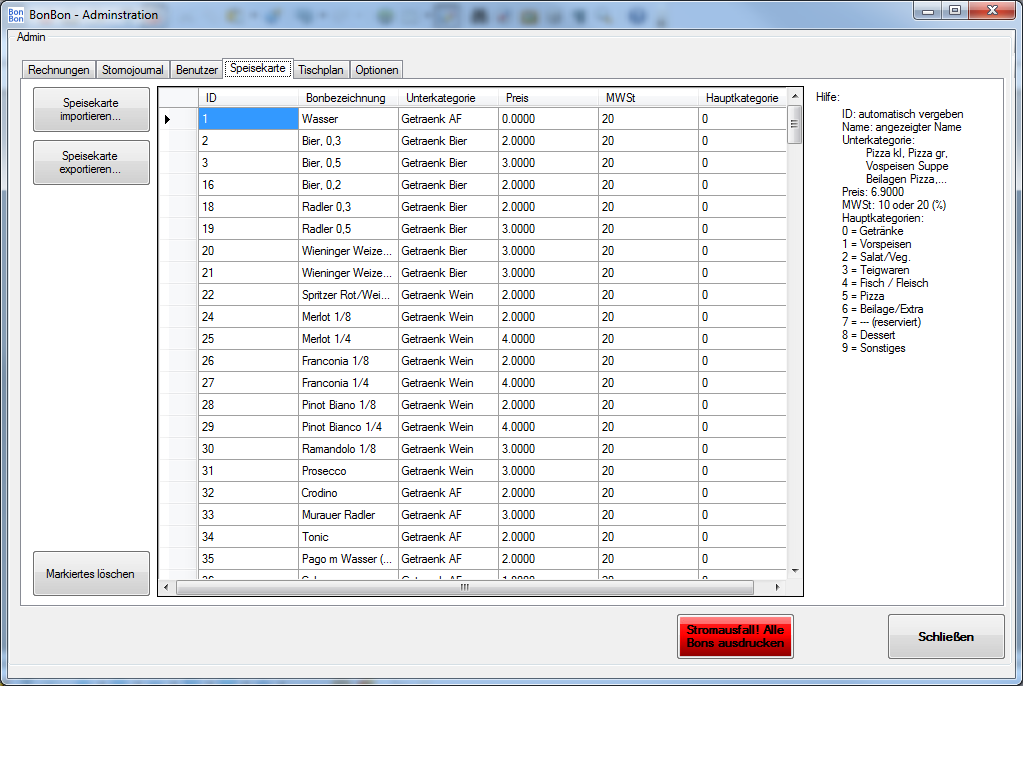Select the Prosecco name cell
The image size is (1034, 769).
[347, 471]
